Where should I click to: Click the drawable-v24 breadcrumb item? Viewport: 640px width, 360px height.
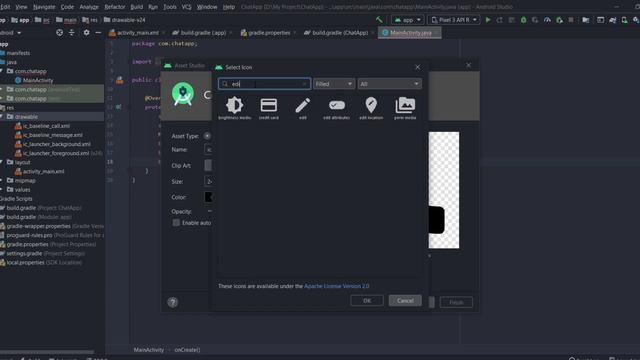tap(124, 20)
